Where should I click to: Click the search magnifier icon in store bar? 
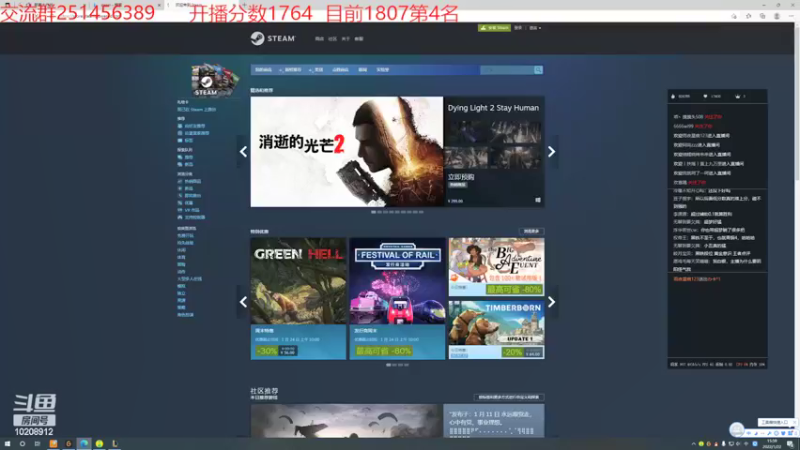point(538,70)
